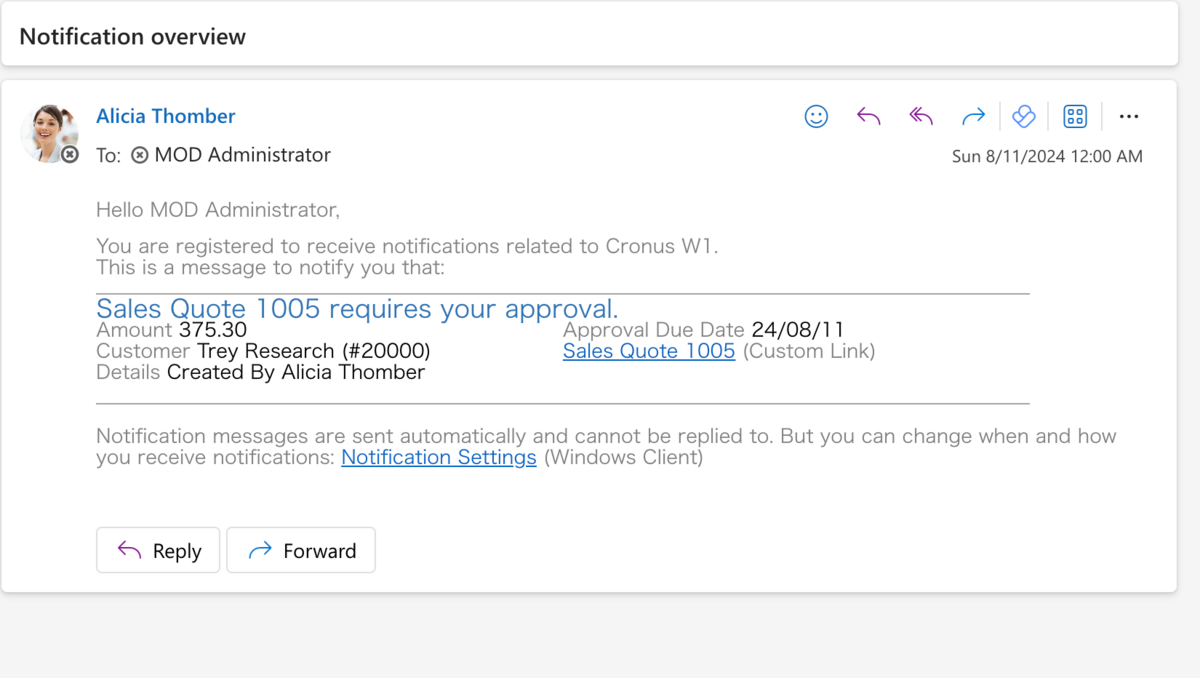Click MOD Administrator's presence status icon

pyautogui.click(x=139, y=155)
